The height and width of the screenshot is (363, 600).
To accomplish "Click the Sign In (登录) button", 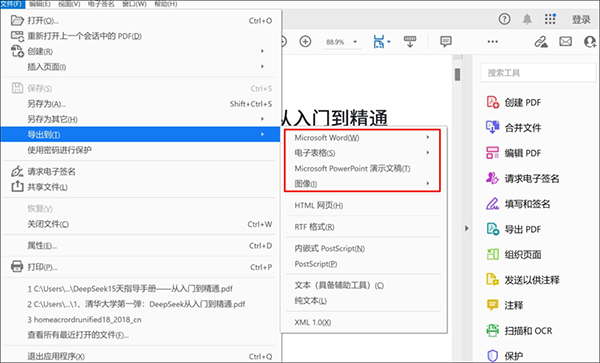I will click(581, 20).
